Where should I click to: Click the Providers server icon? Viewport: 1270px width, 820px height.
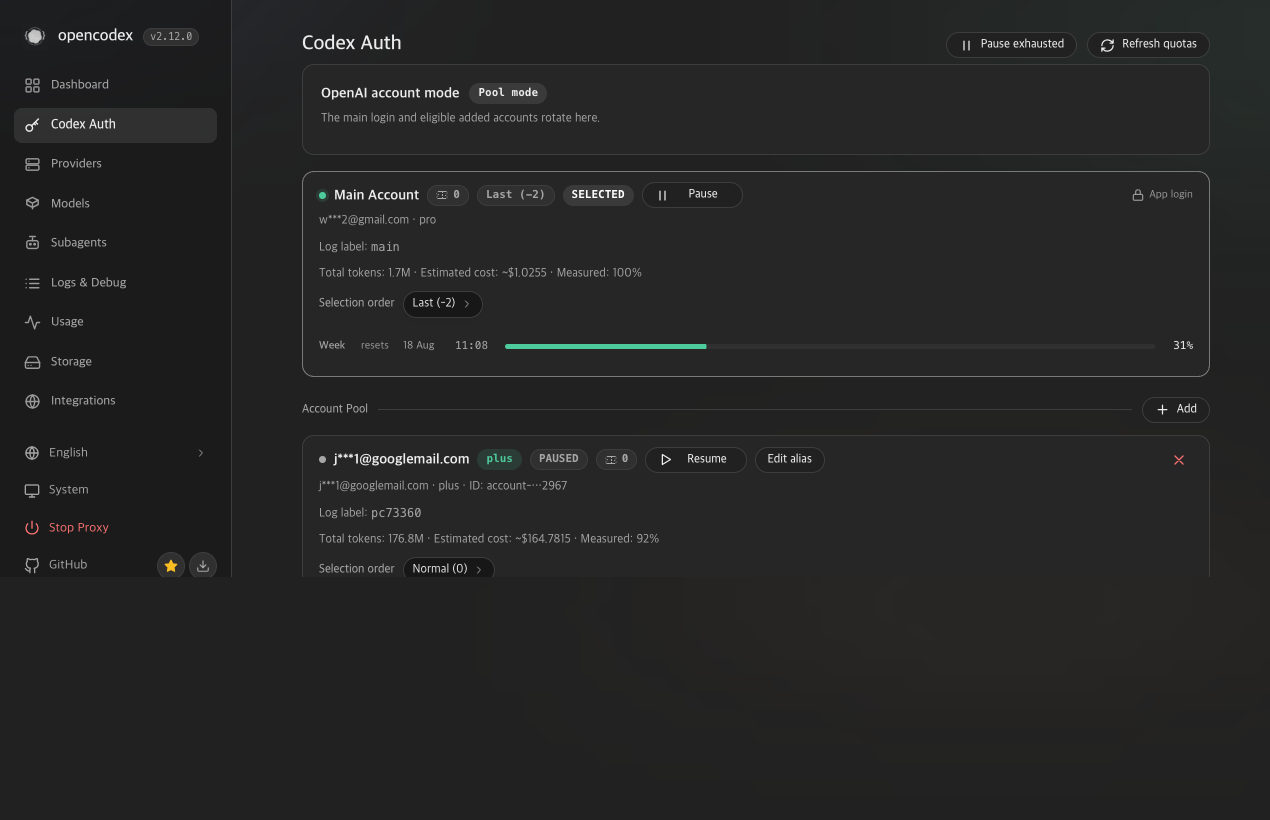[x=32, y=164]
